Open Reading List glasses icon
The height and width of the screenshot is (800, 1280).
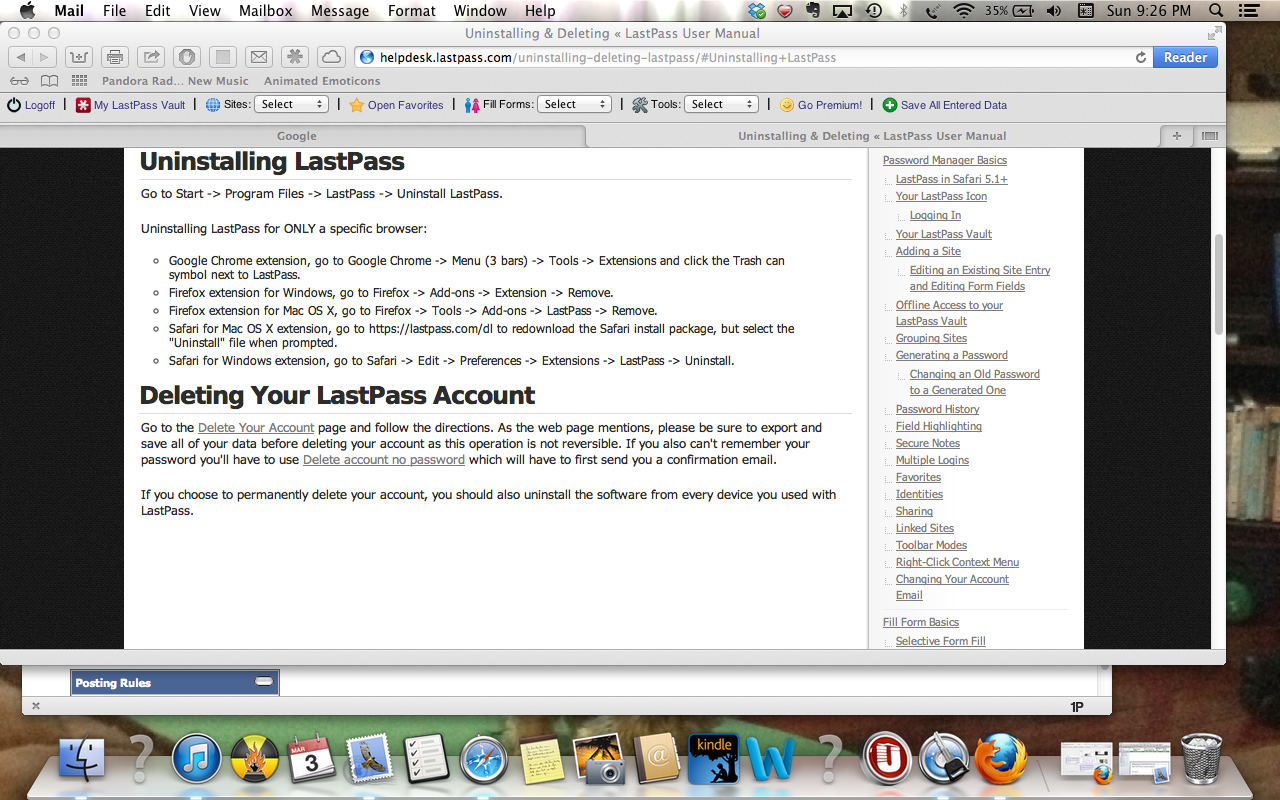coord(19,81)
